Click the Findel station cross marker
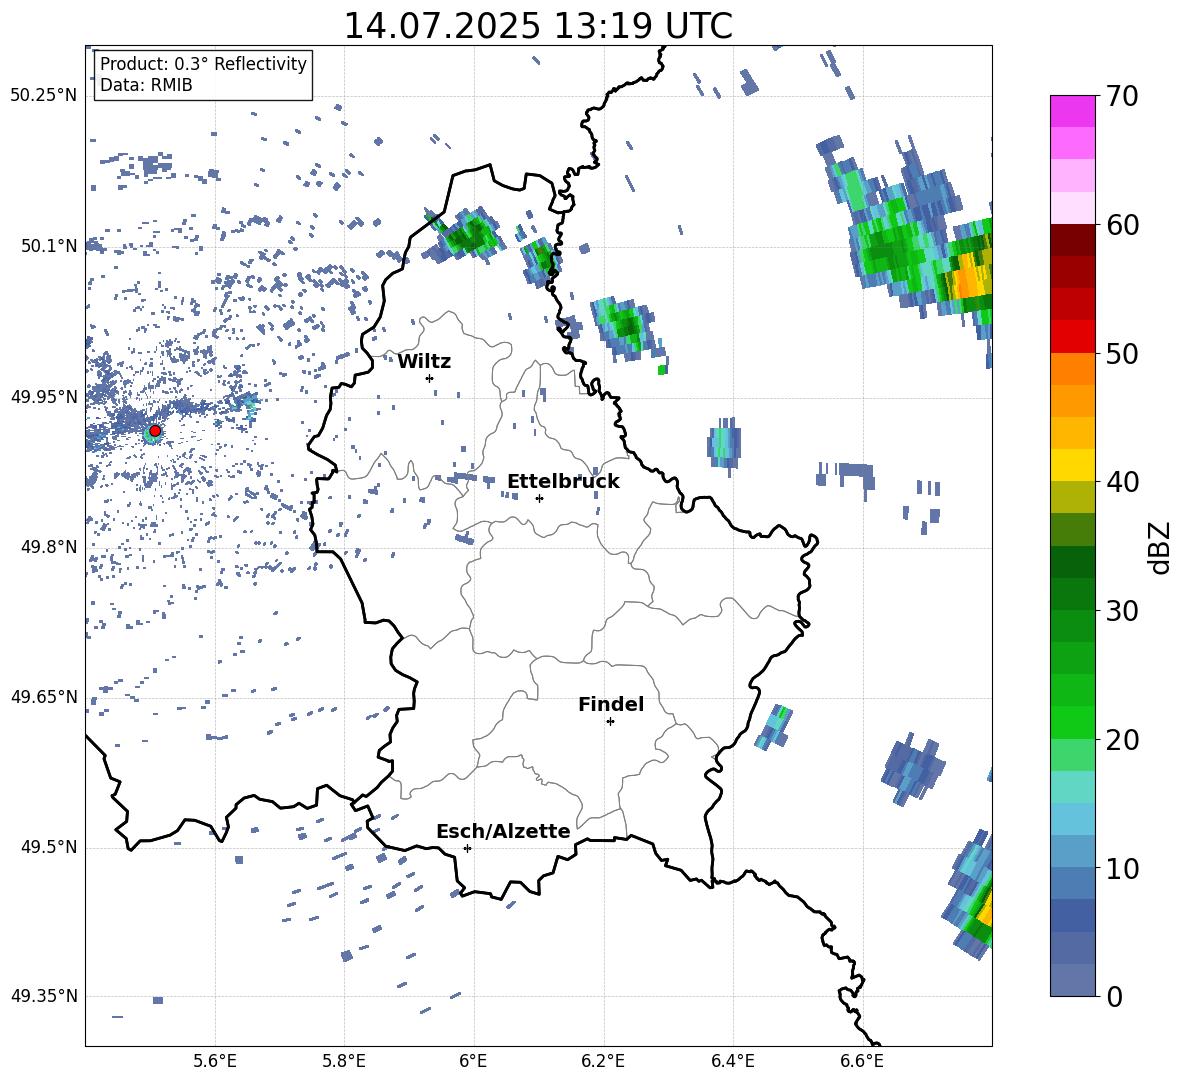The image size is (1184, 1081). coord(610,722)
